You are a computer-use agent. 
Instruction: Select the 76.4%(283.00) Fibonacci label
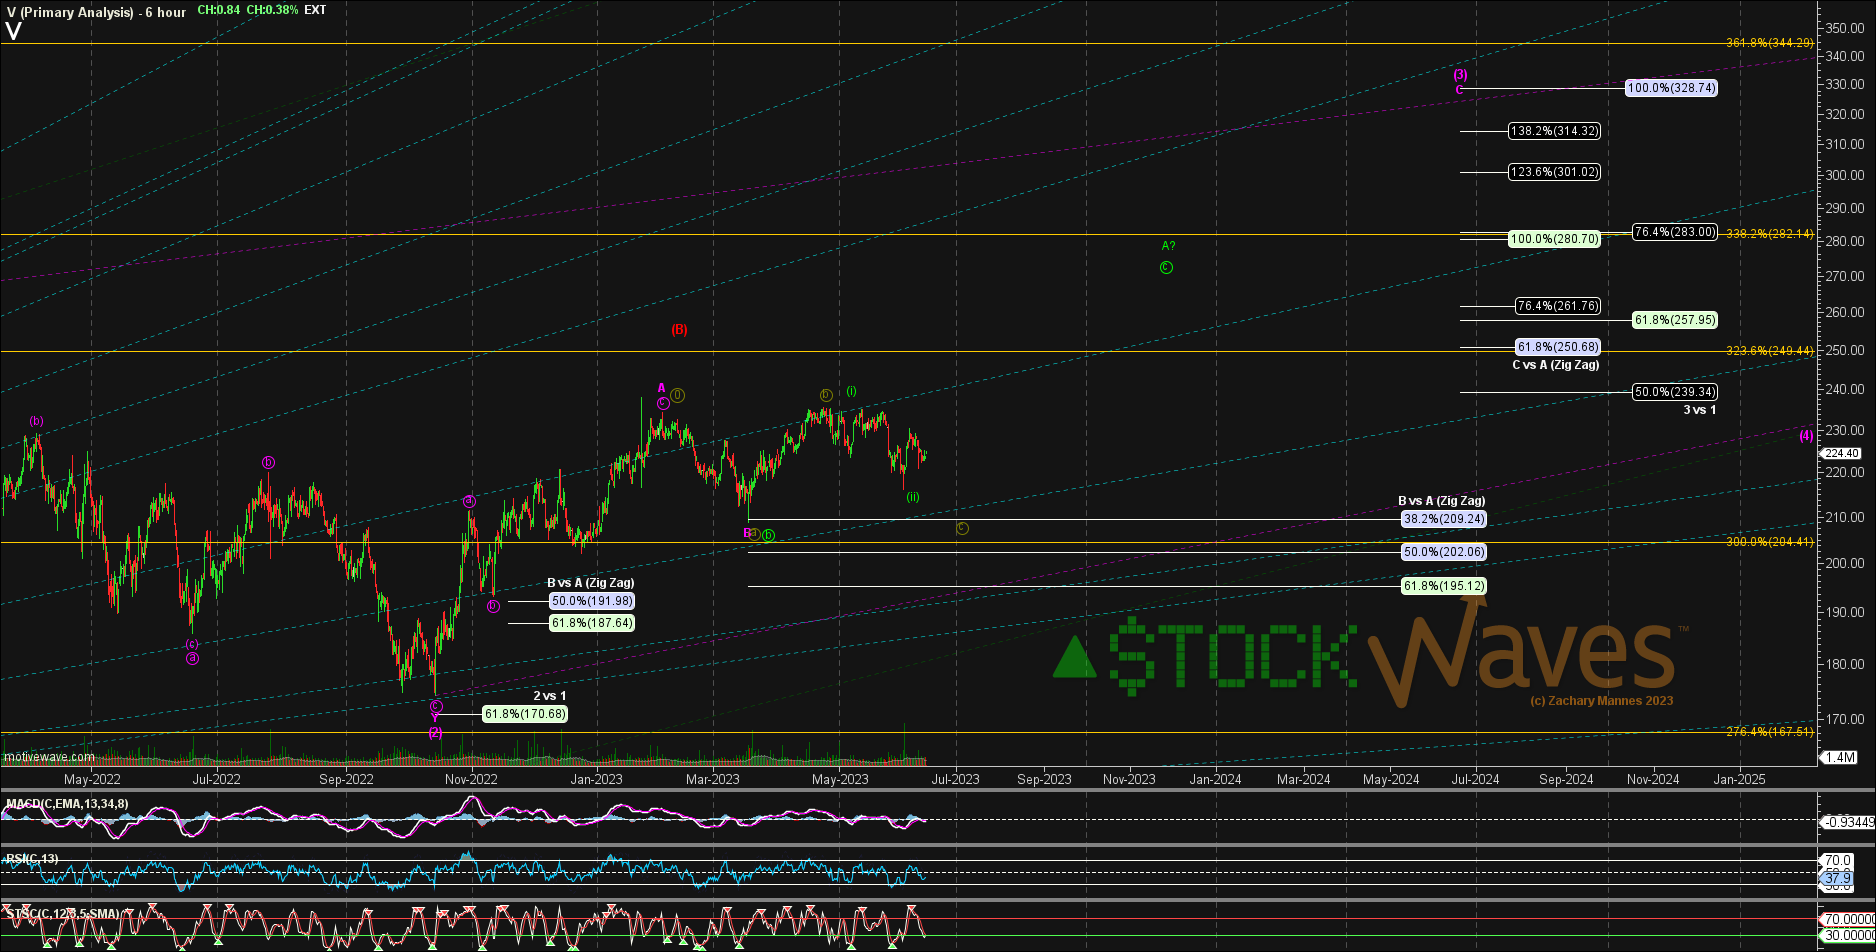(x=1674, y=232)
